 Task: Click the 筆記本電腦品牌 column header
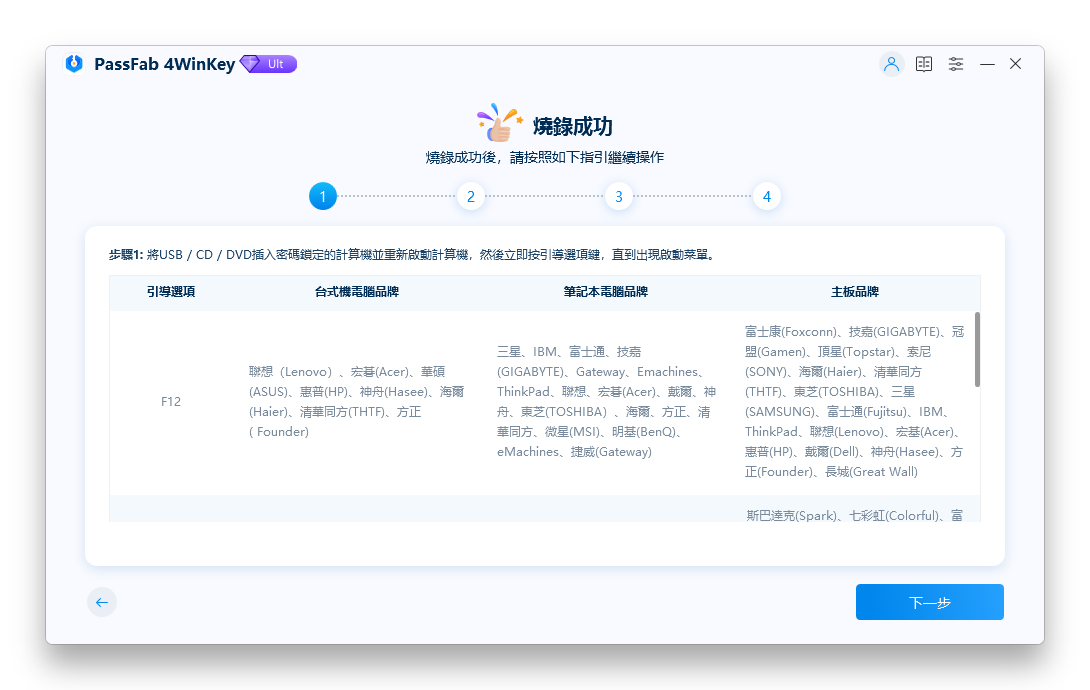coord(605,292)
